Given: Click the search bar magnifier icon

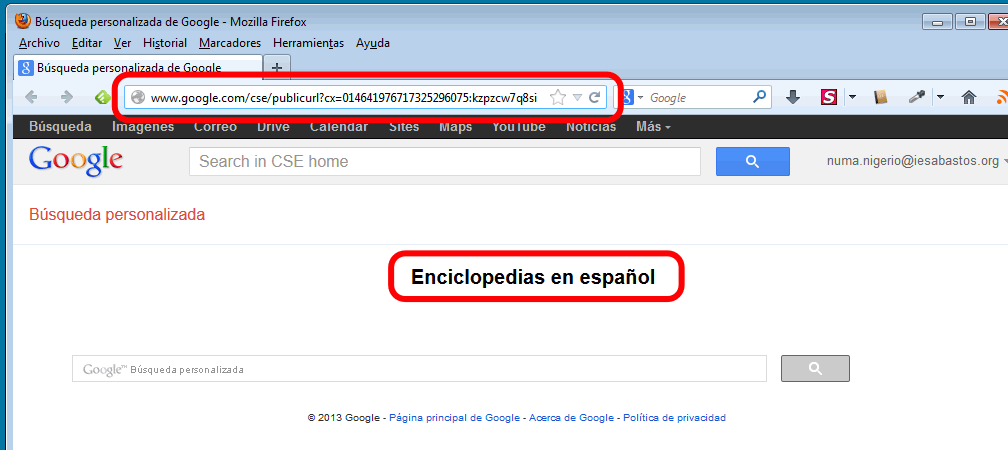Looking at the screenshot, I should 760,97.
